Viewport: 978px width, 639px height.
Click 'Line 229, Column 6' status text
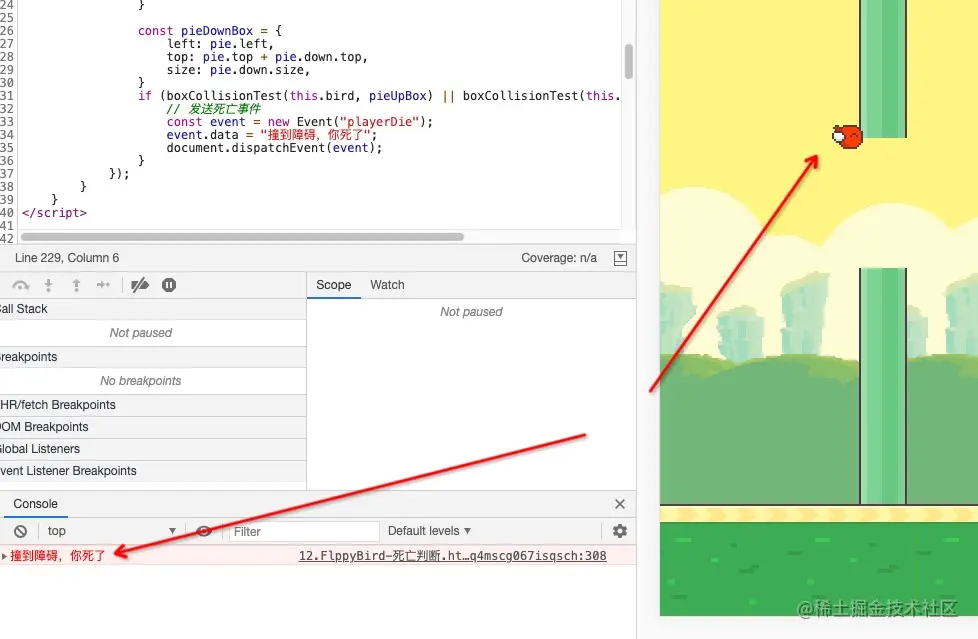(67, 258)
